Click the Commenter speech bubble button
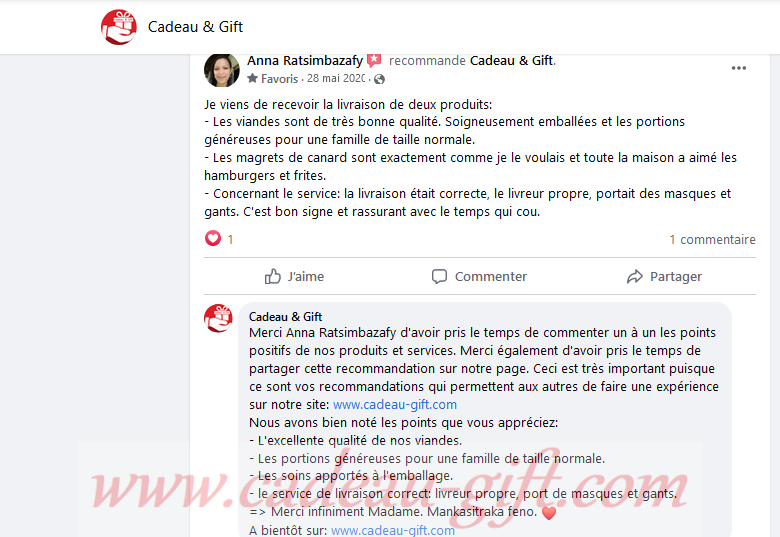This screenshot has width=780, height=537. (x=480, y=276)
